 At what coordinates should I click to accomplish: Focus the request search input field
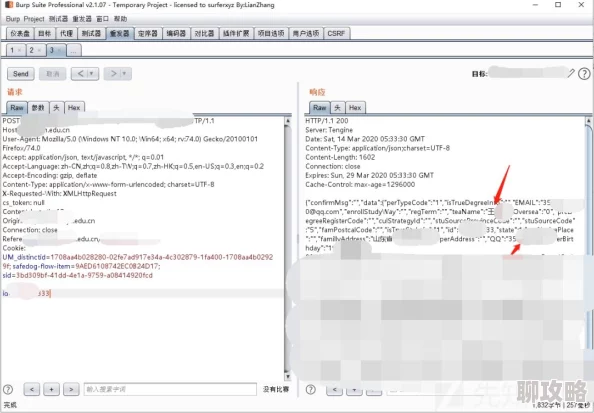coord(170,389)
